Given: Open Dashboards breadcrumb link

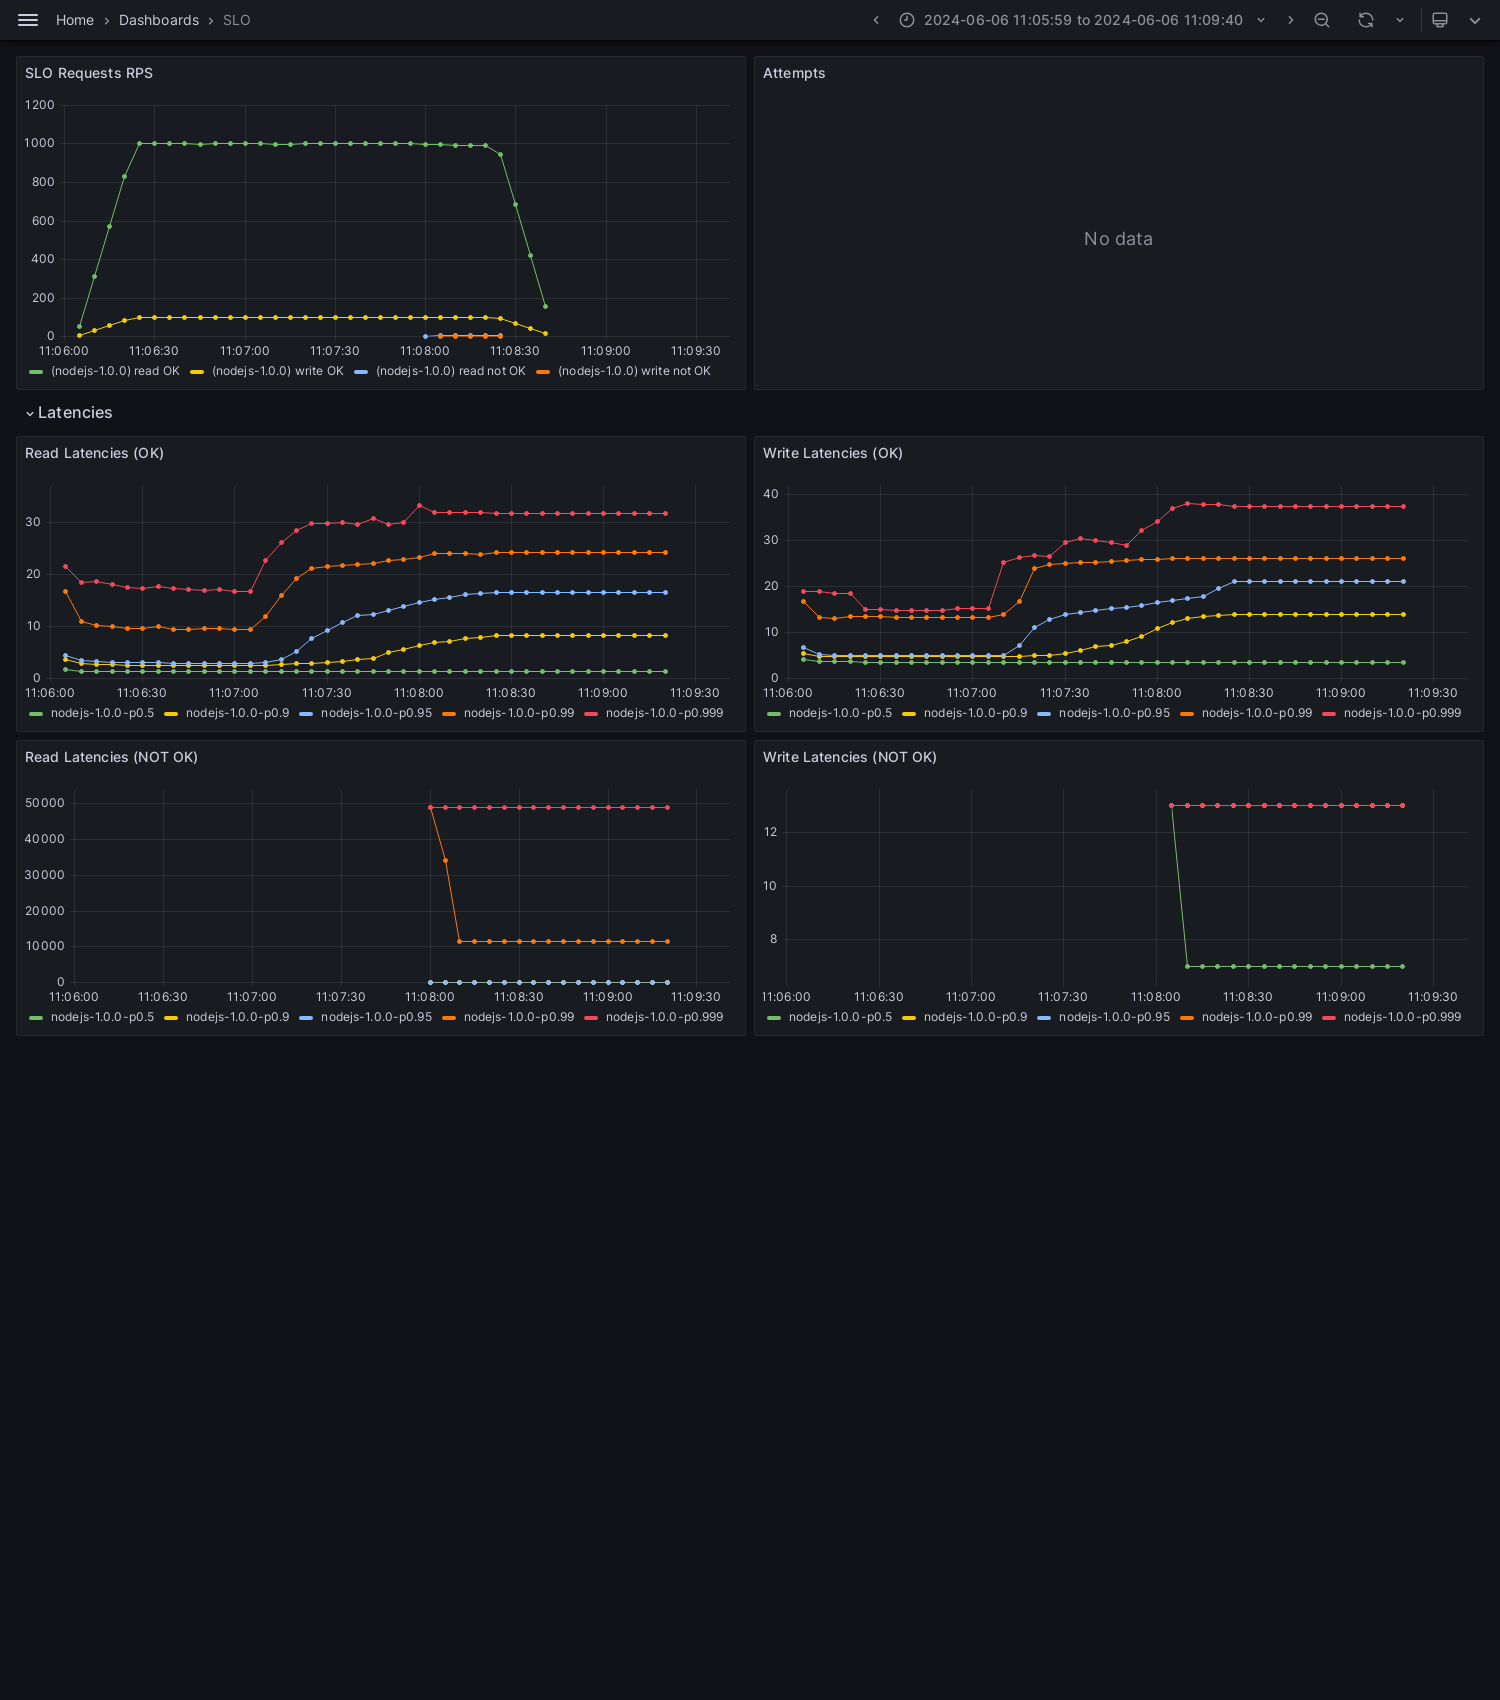Looking at the screenshot, I should [x=159, y=20].
